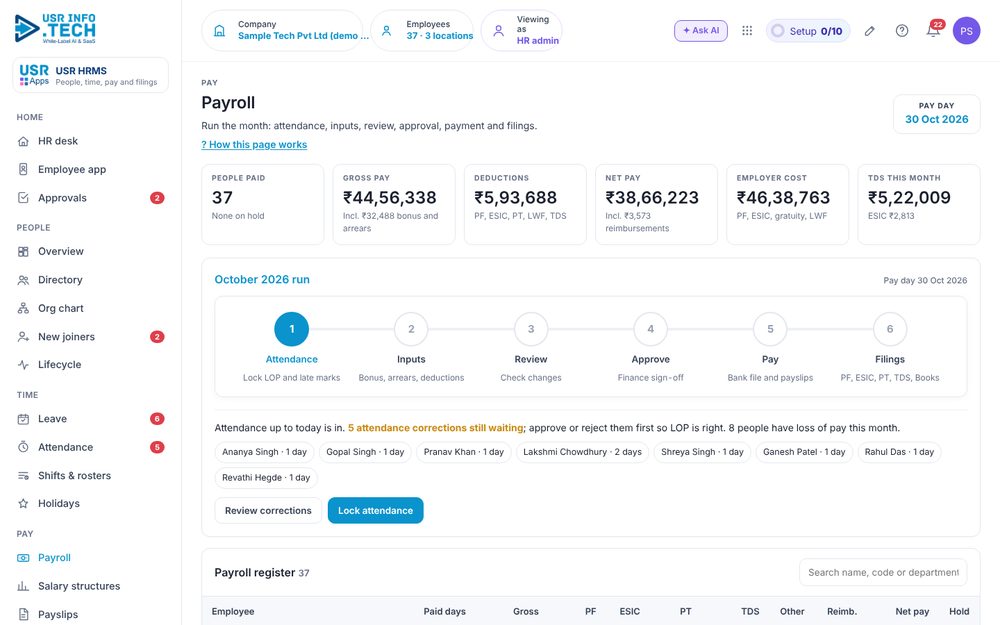The image size is (1000, 625).
Task: Select step 5 Pay circle
Action: point(770,329)
